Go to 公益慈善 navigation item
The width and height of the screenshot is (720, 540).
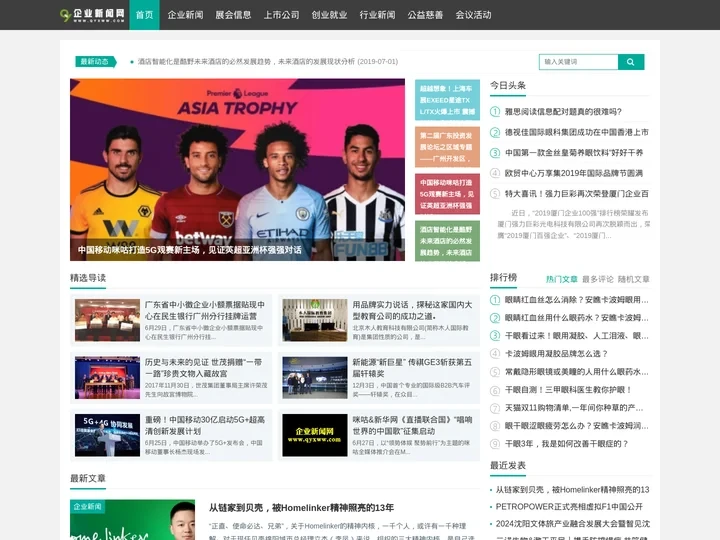(x=425, y=15)
